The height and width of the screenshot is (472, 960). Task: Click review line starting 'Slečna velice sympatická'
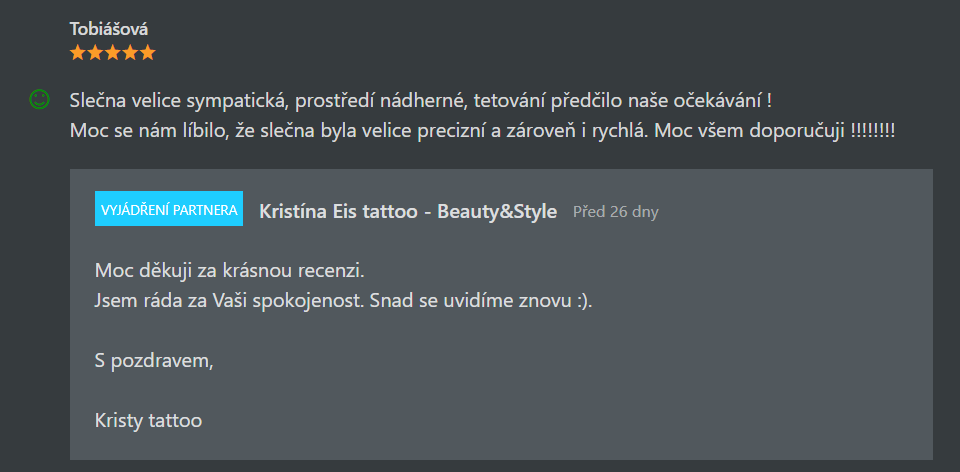(421, 100)
